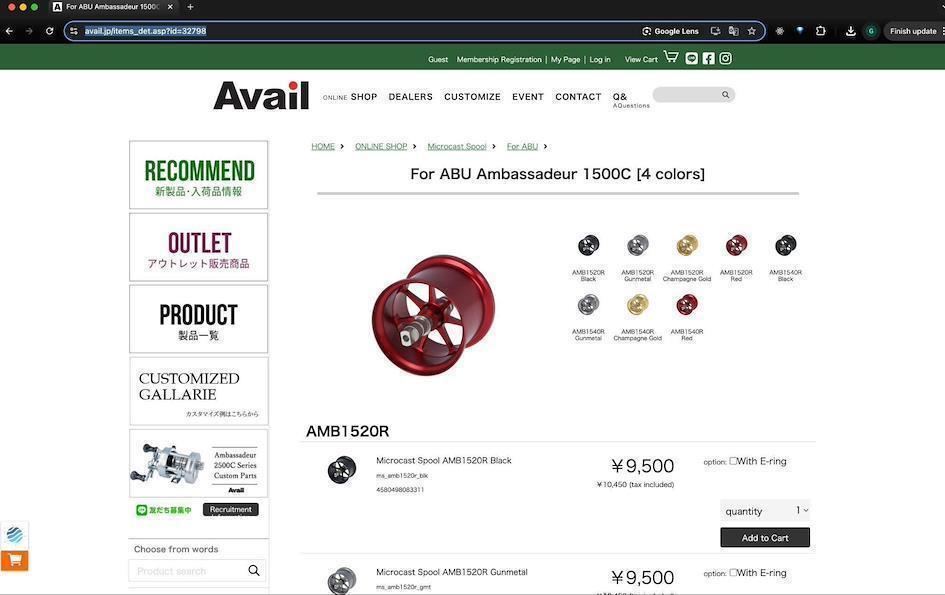The width and height of the screenshot is (945, 595).
Task: Select the AMB1540R Red spool thumbnail
Action: point(687,305)
